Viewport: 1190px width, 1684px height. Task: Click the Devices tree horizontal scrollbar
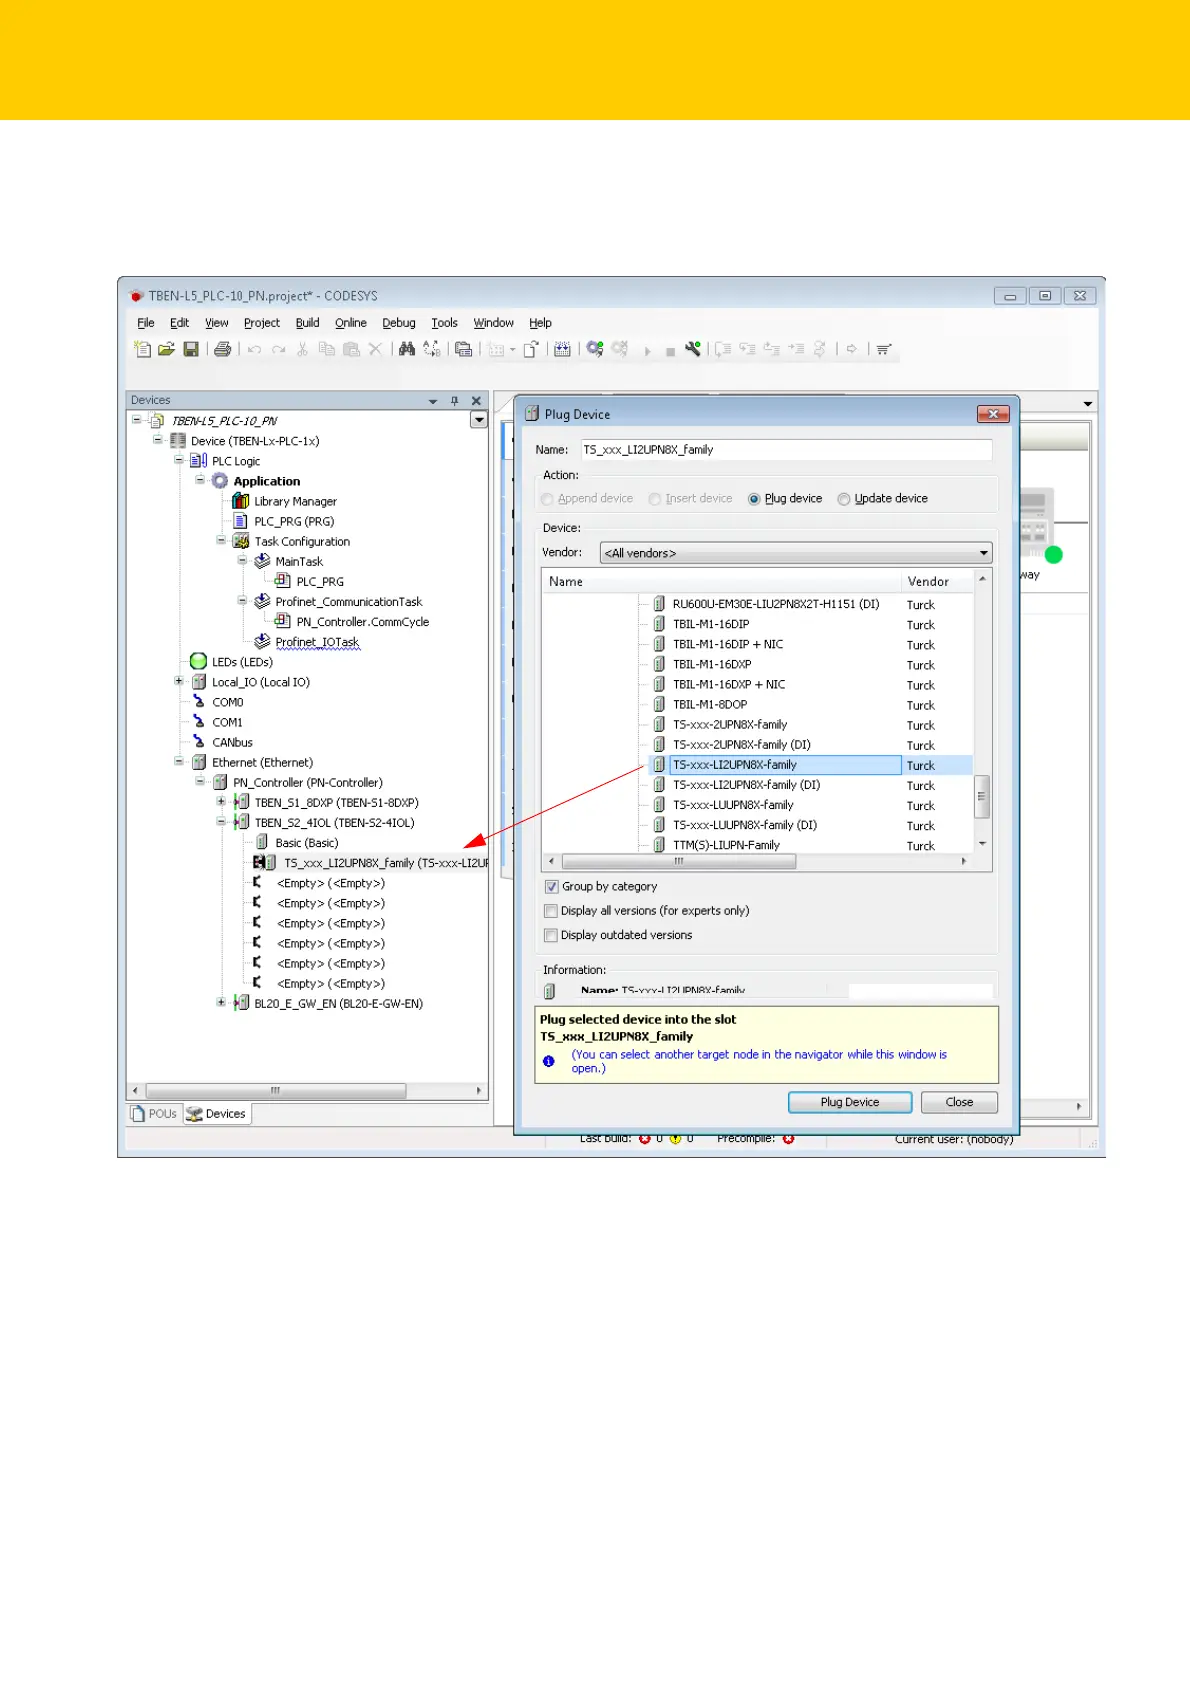276,1090
